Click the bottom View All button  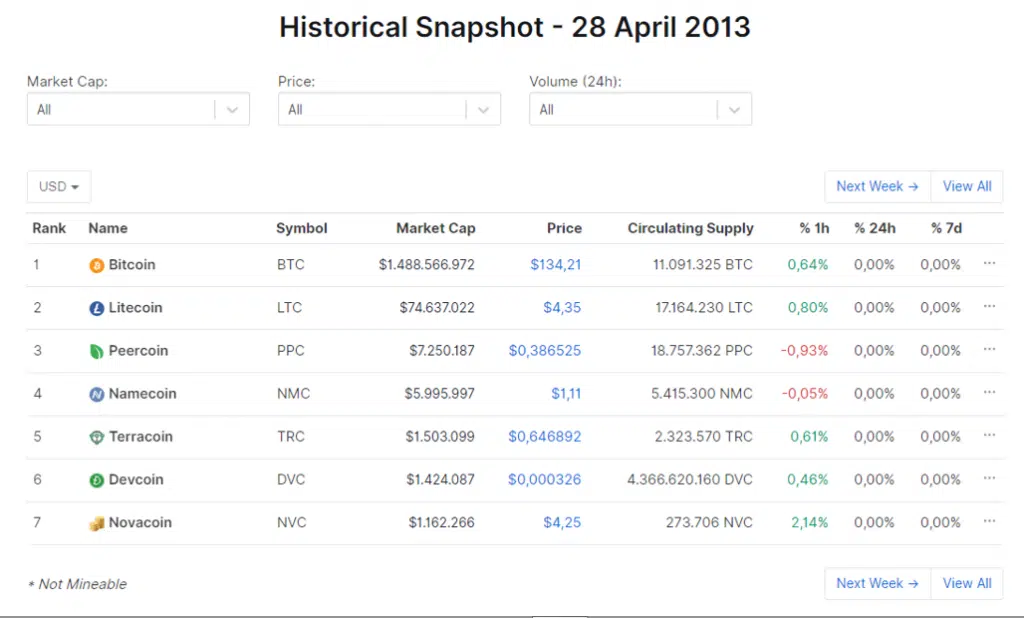pos(967,583)
